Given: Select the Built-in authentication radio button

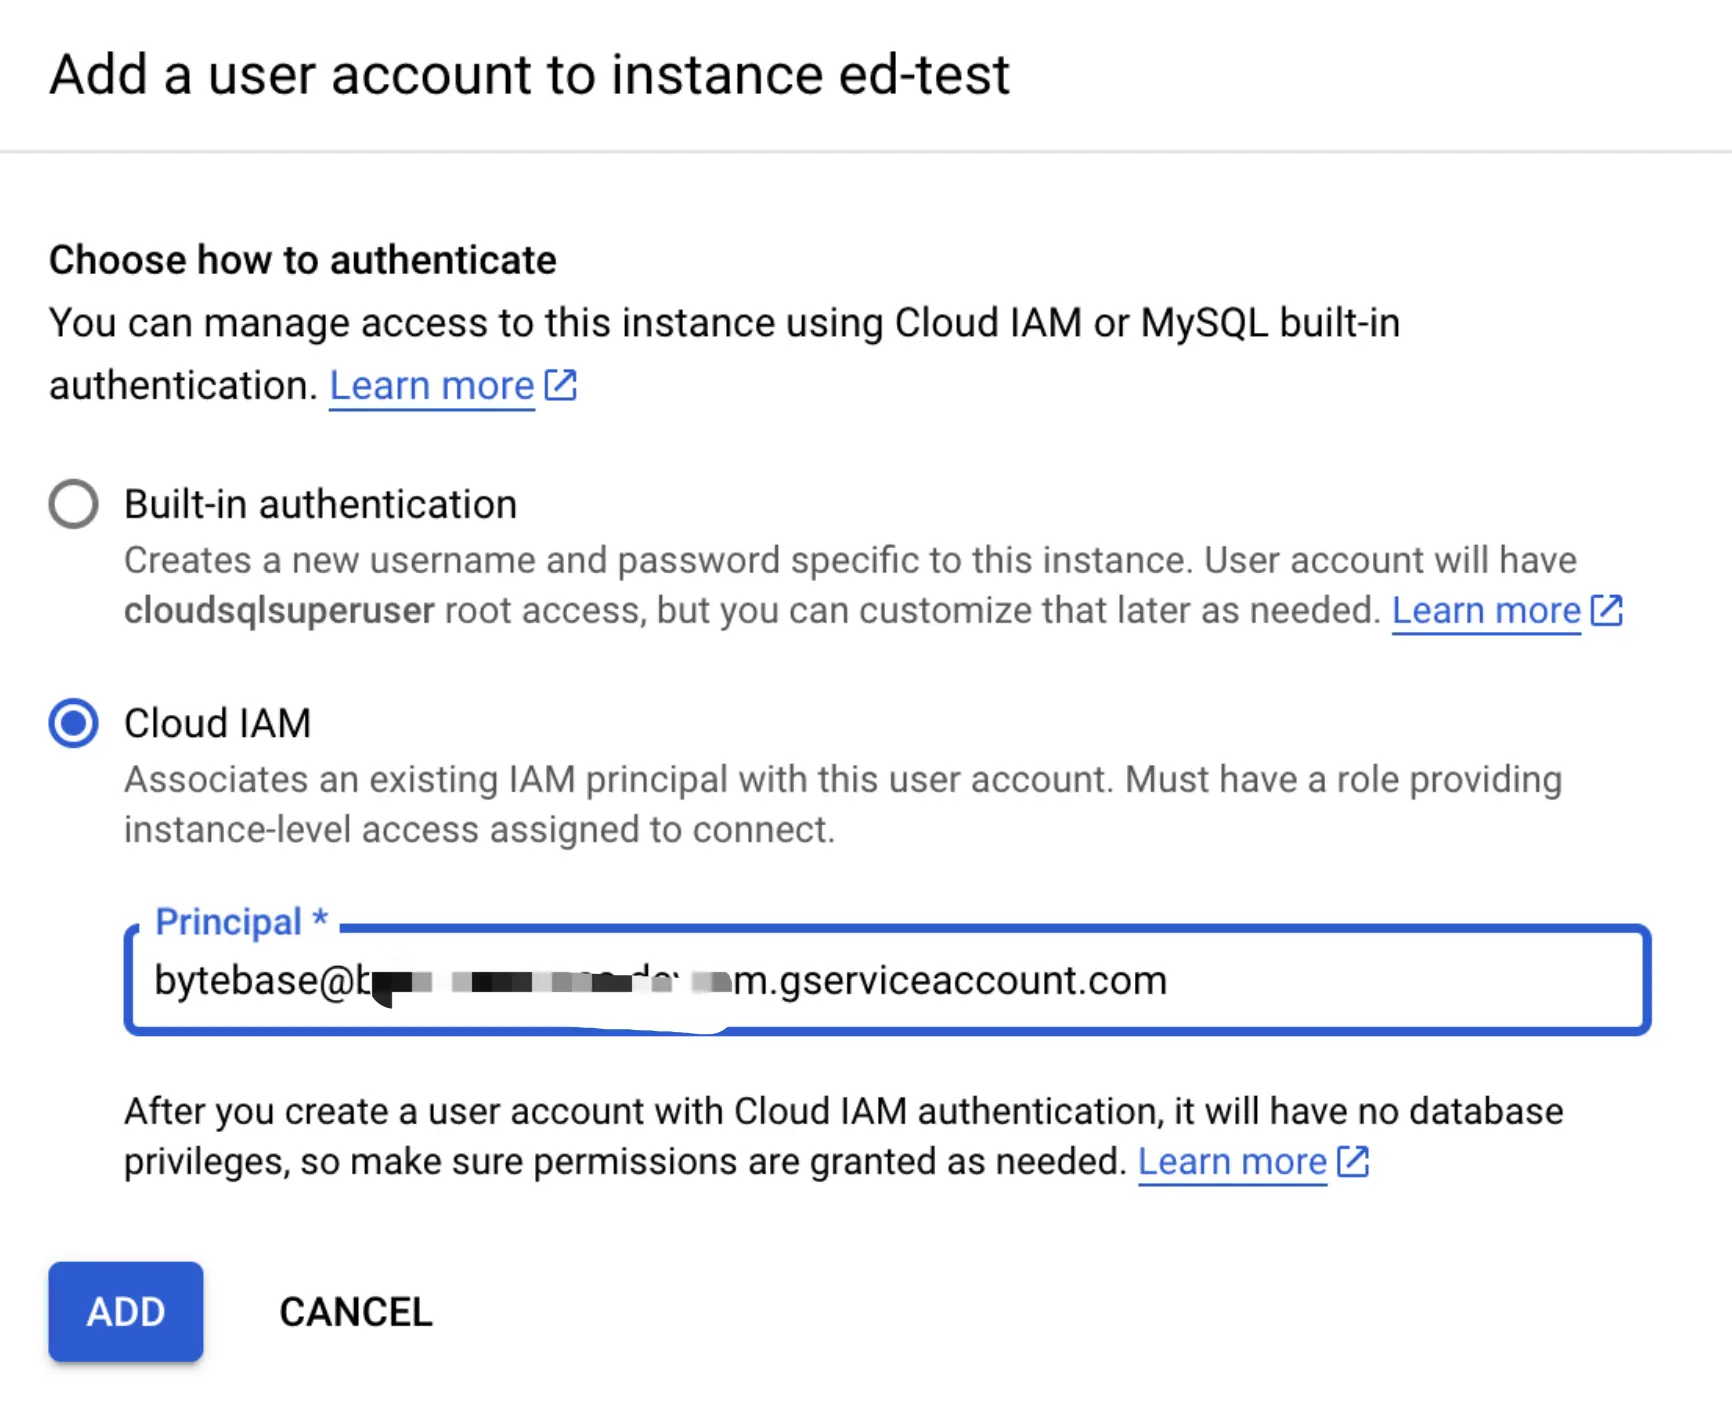Looking at the screenshot, I should 73,503.
